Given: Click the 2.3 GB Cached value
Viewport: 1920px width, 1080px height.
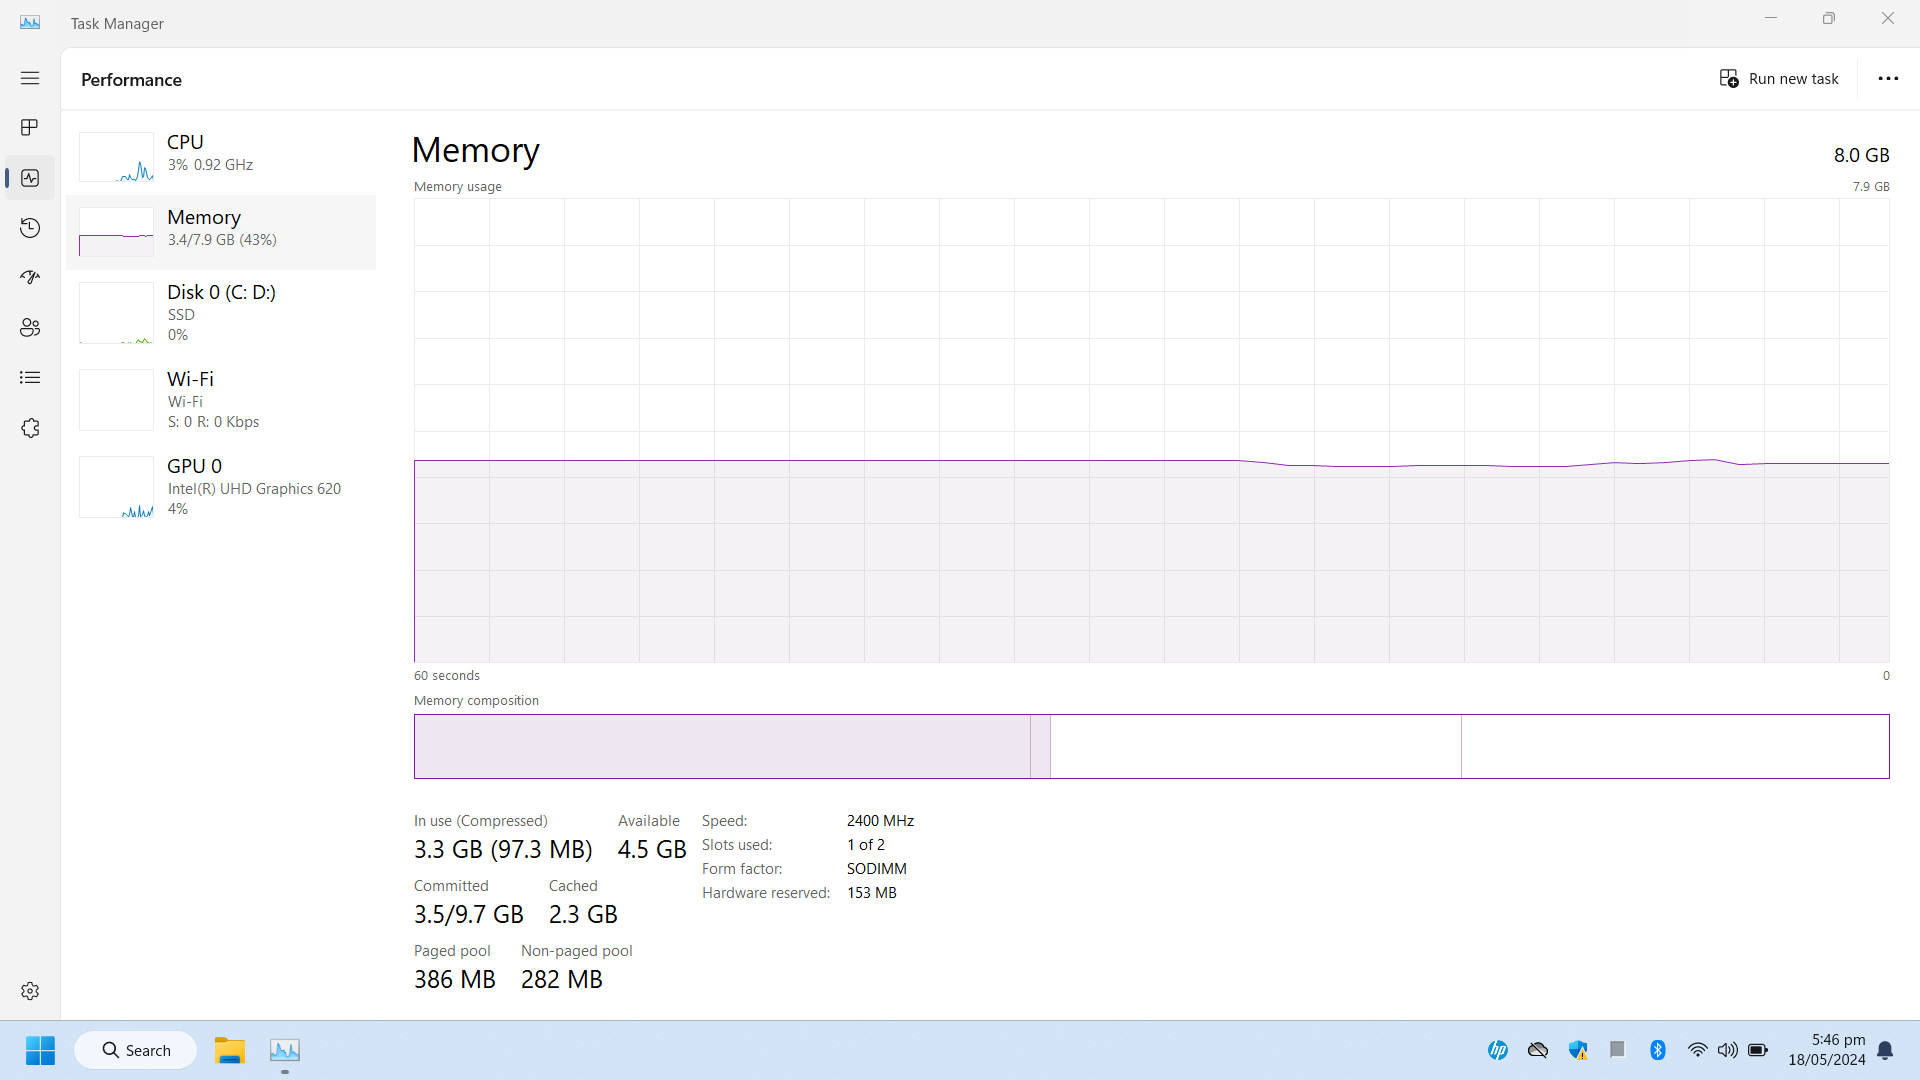Looking at the screenshot, I should click(583, 915).
